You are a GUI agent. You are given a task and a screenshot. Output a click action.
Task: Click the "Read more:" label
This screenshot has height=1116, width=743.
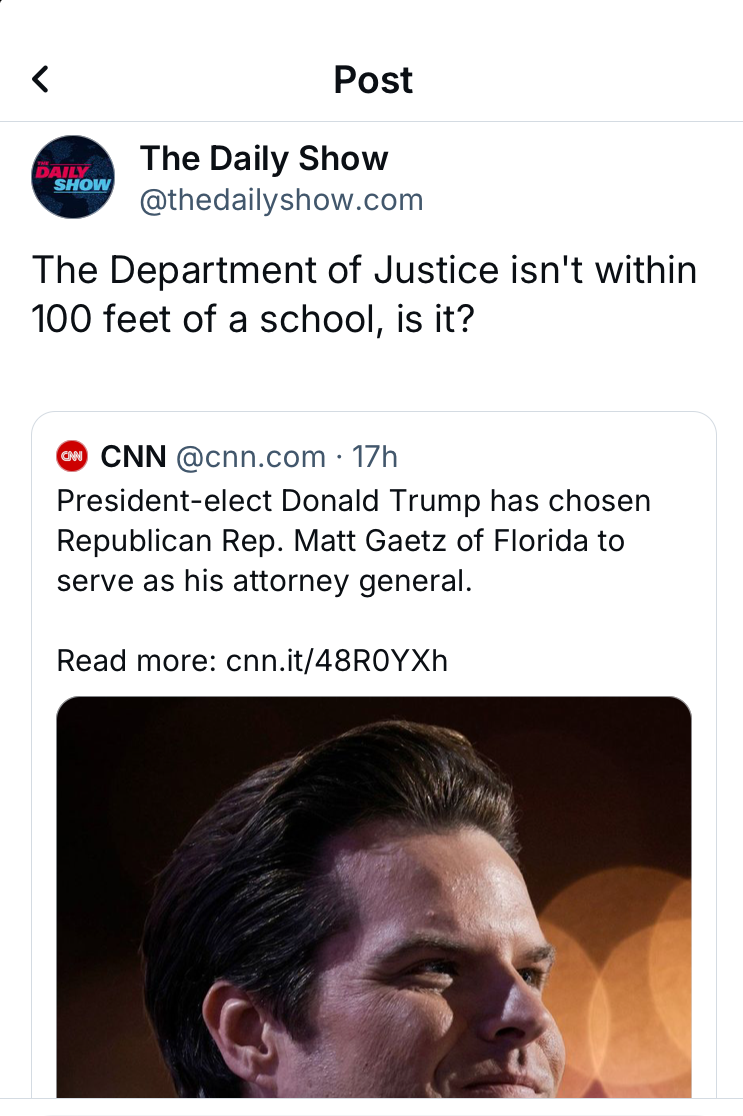tap(137, 661)
